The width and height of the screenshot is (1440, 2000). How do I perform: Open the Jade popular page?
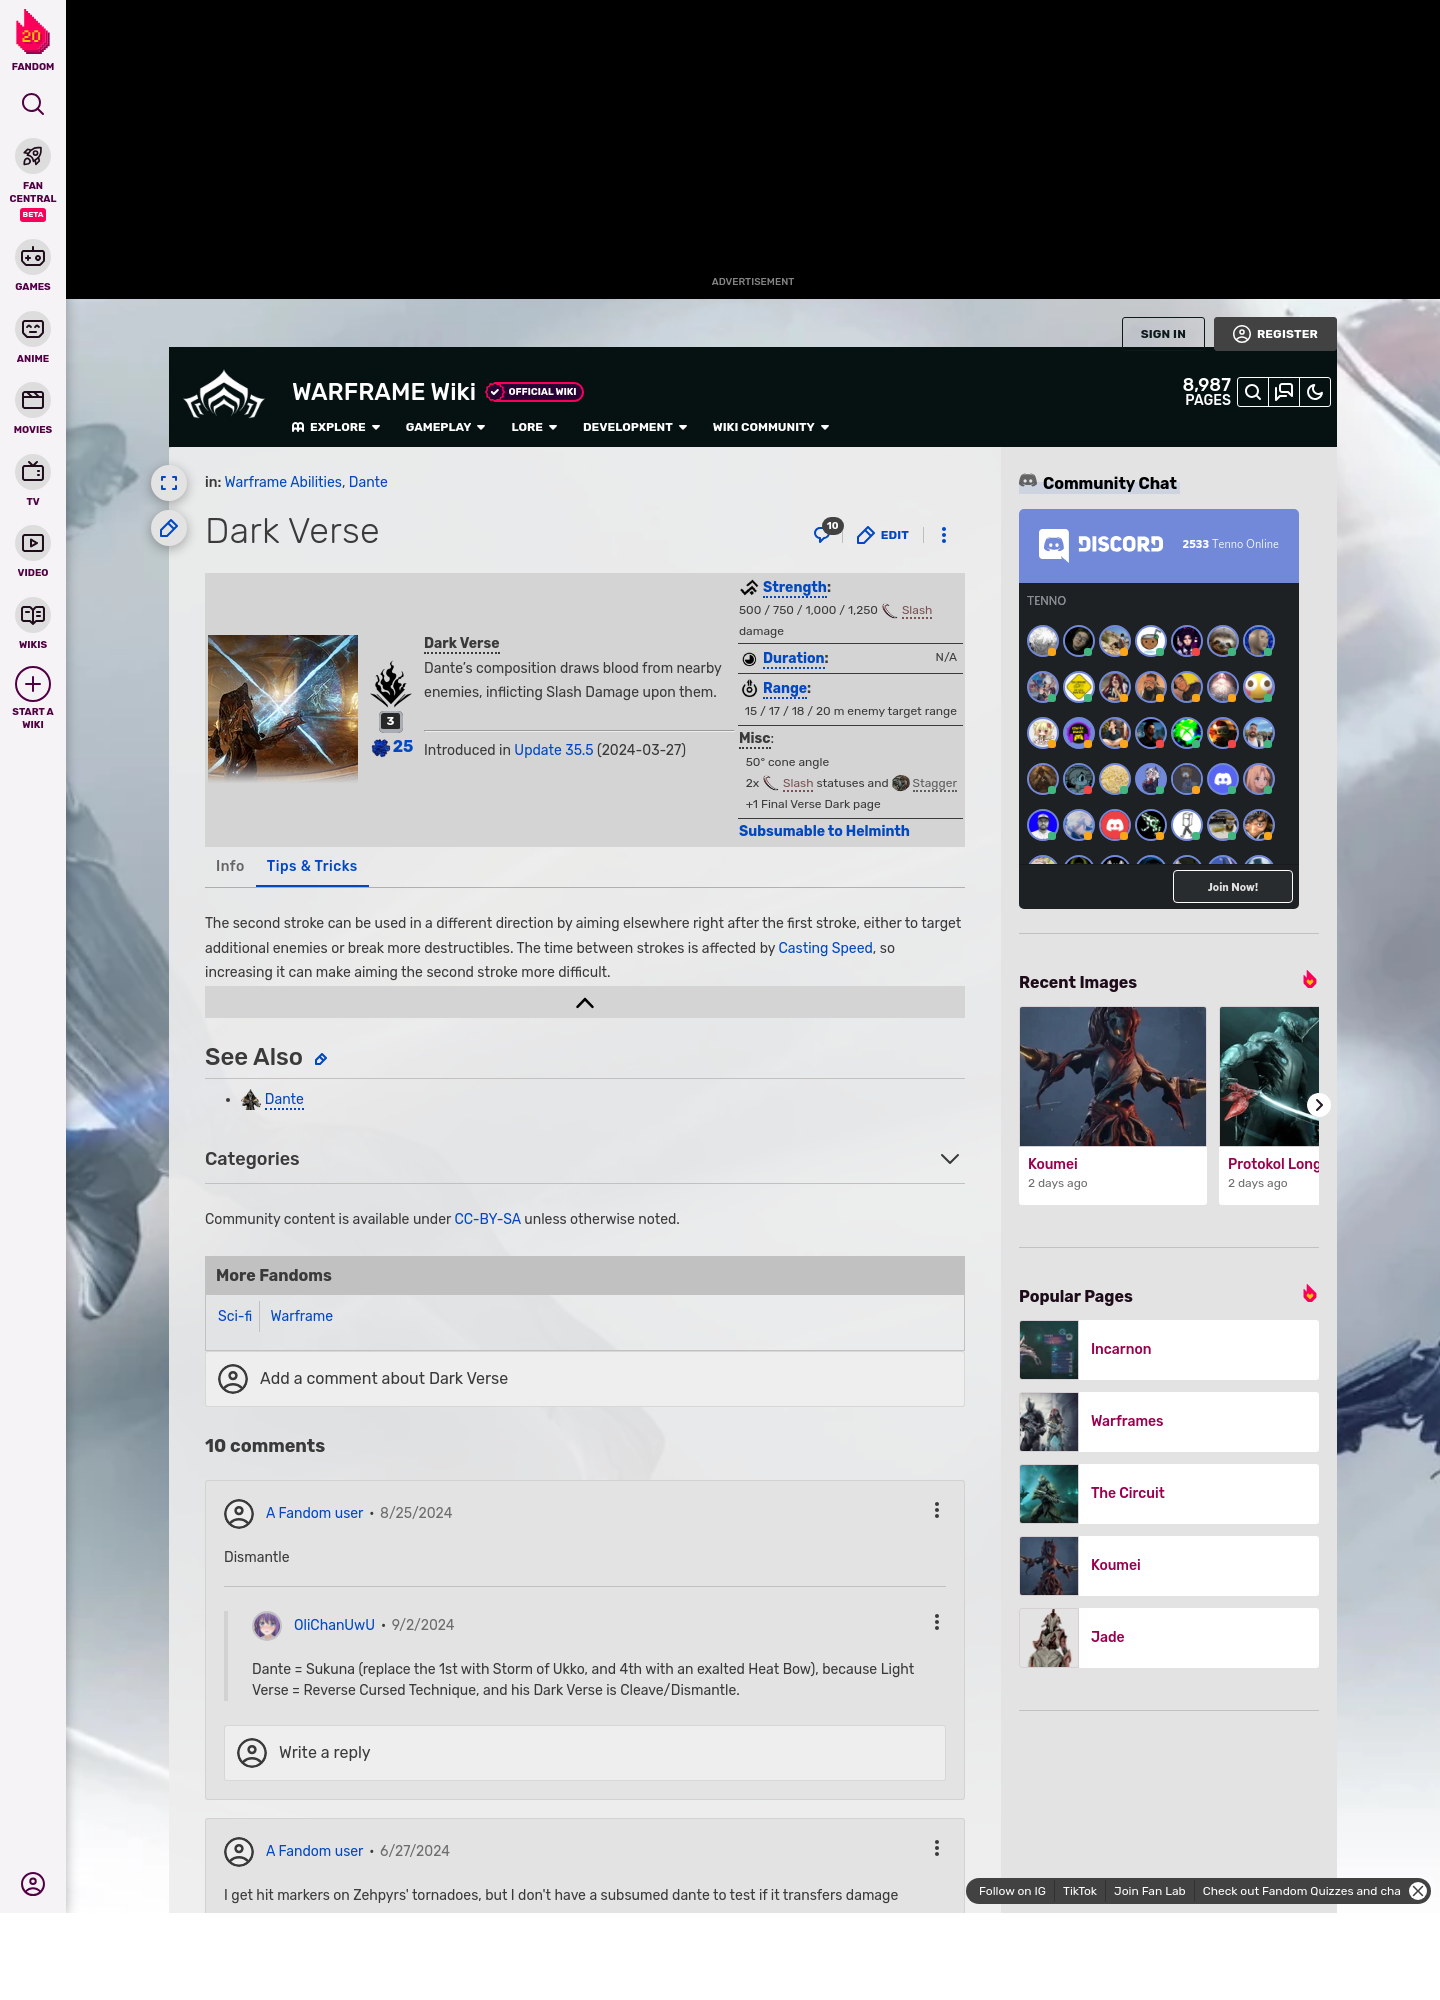pyautogui.click(x=1169, y=1638)
